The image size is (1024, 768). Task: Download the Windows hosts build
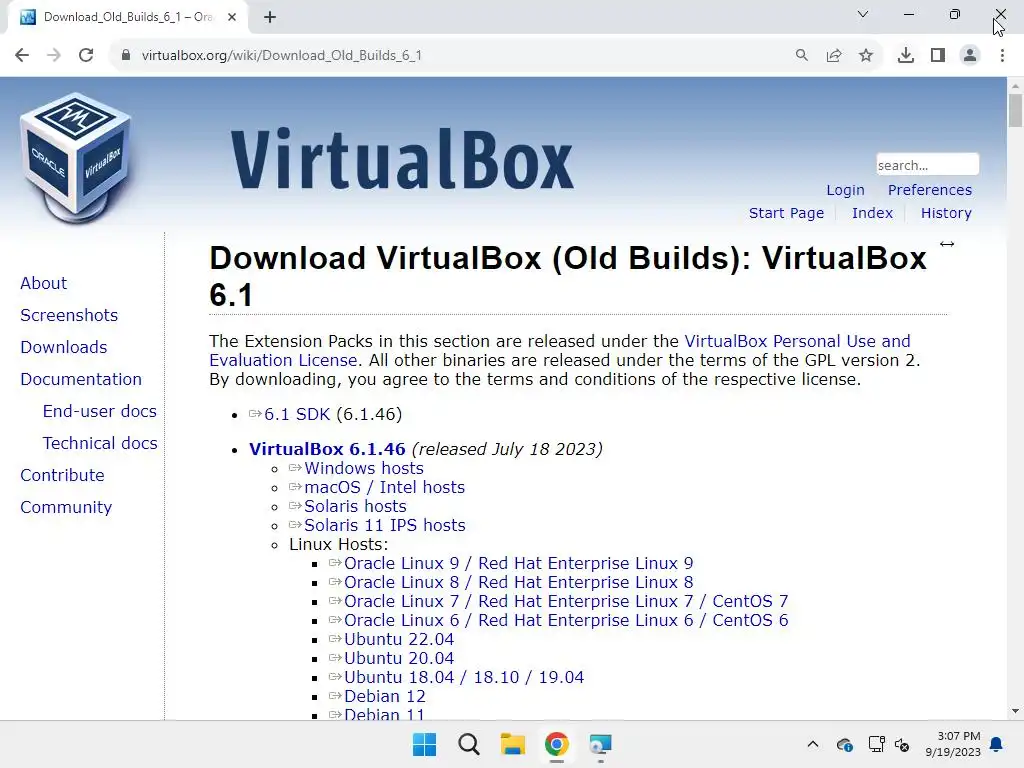[364, 468]
